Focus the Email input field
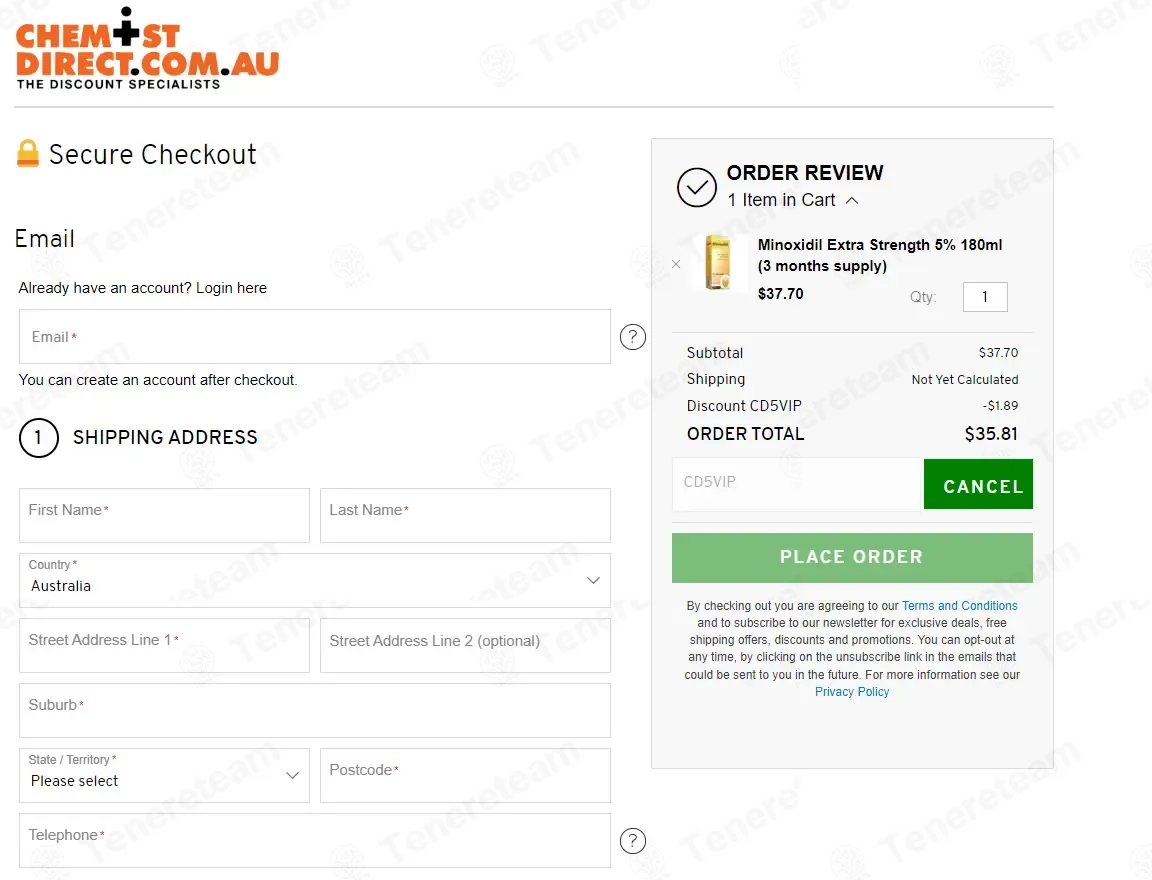 point(314,337)
